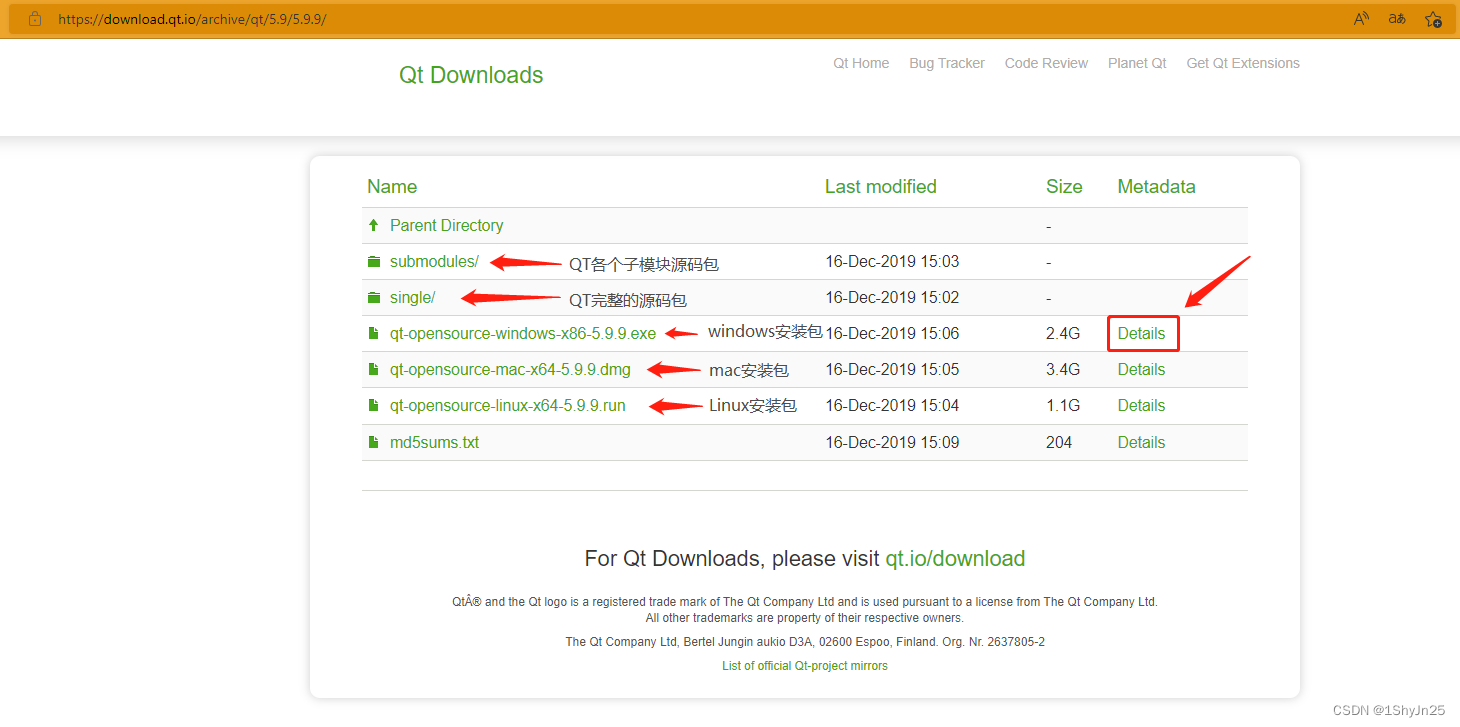
Task: Click date 16-Dec-2019 15:03
Action: point(892,262)
